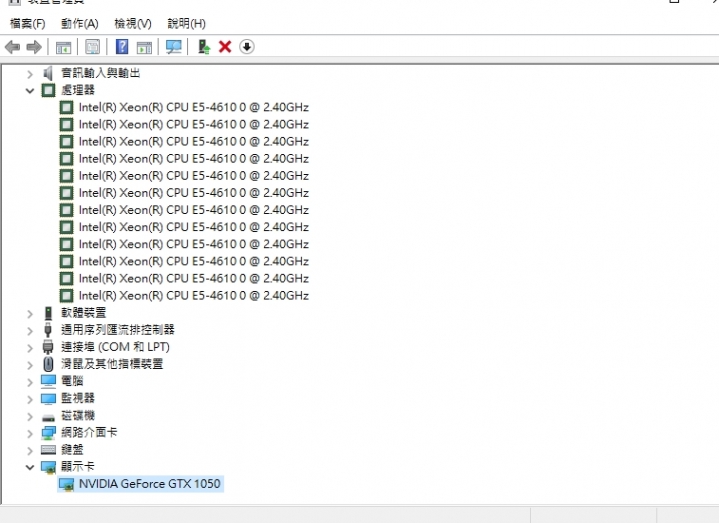Collapse the 處理器 category
The image size is (720, 523).
[30, 90]
